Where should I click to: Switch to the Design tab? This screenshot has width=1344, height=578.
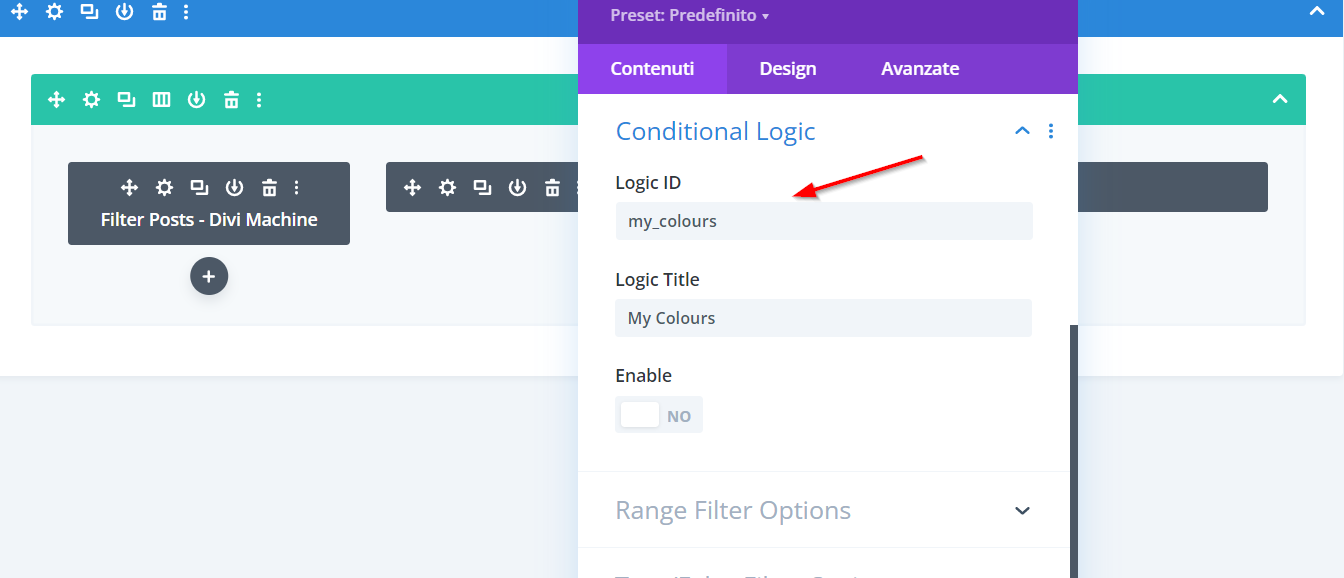point(788,69)
